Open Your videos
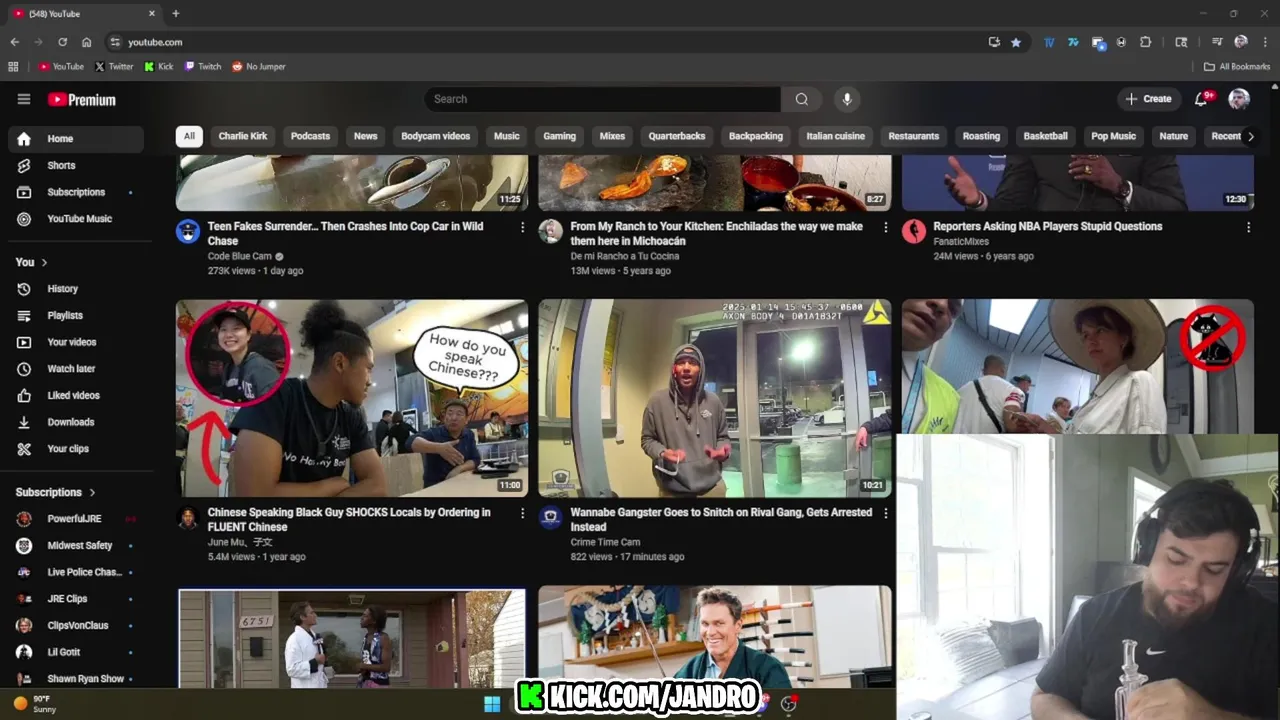The height and width of the screenshot is (720, 1280). pyautogui.click(x=76, y=342)
